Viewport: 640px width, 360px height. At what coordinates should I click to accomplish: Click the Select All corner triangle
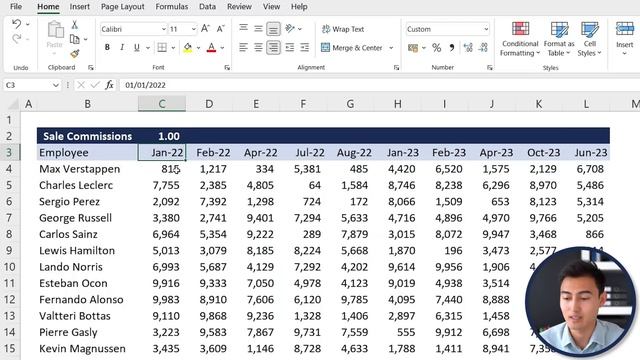[x=13, y=104]
